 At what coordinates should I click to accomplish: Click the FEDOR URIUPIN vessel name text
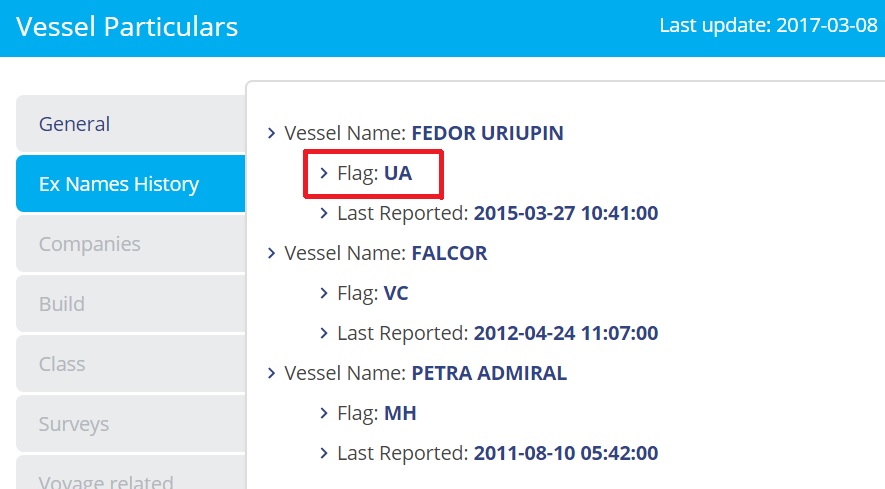[487, 133]
